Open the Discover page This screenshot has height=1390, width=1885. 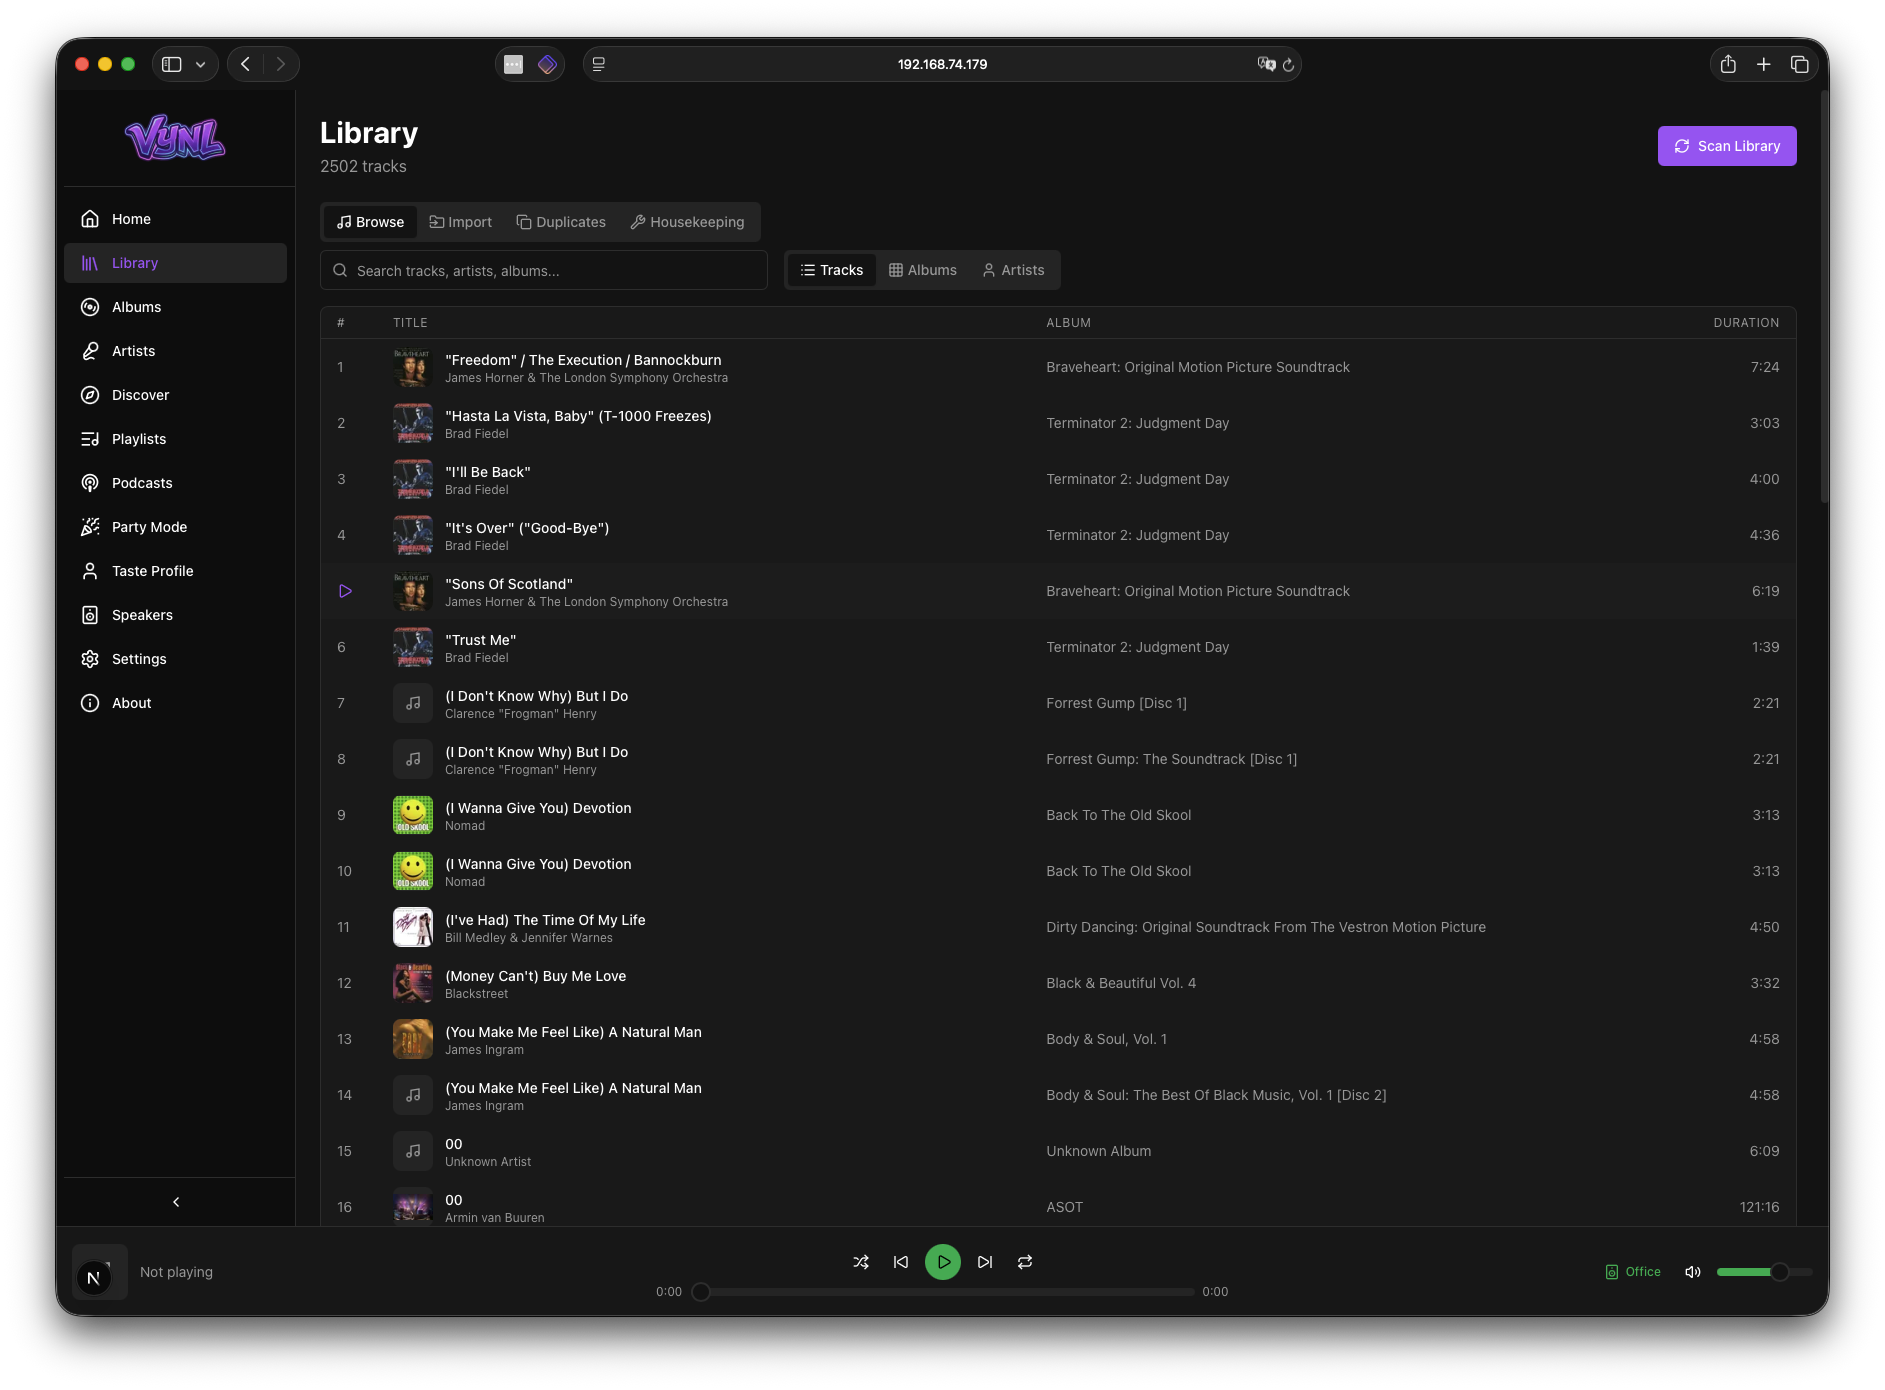point(140,395)
